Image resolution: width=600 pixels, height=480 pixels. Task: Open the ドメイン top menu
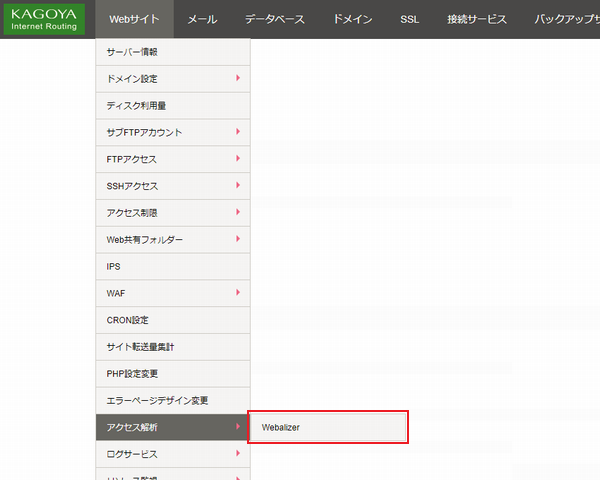click(353, 19)
